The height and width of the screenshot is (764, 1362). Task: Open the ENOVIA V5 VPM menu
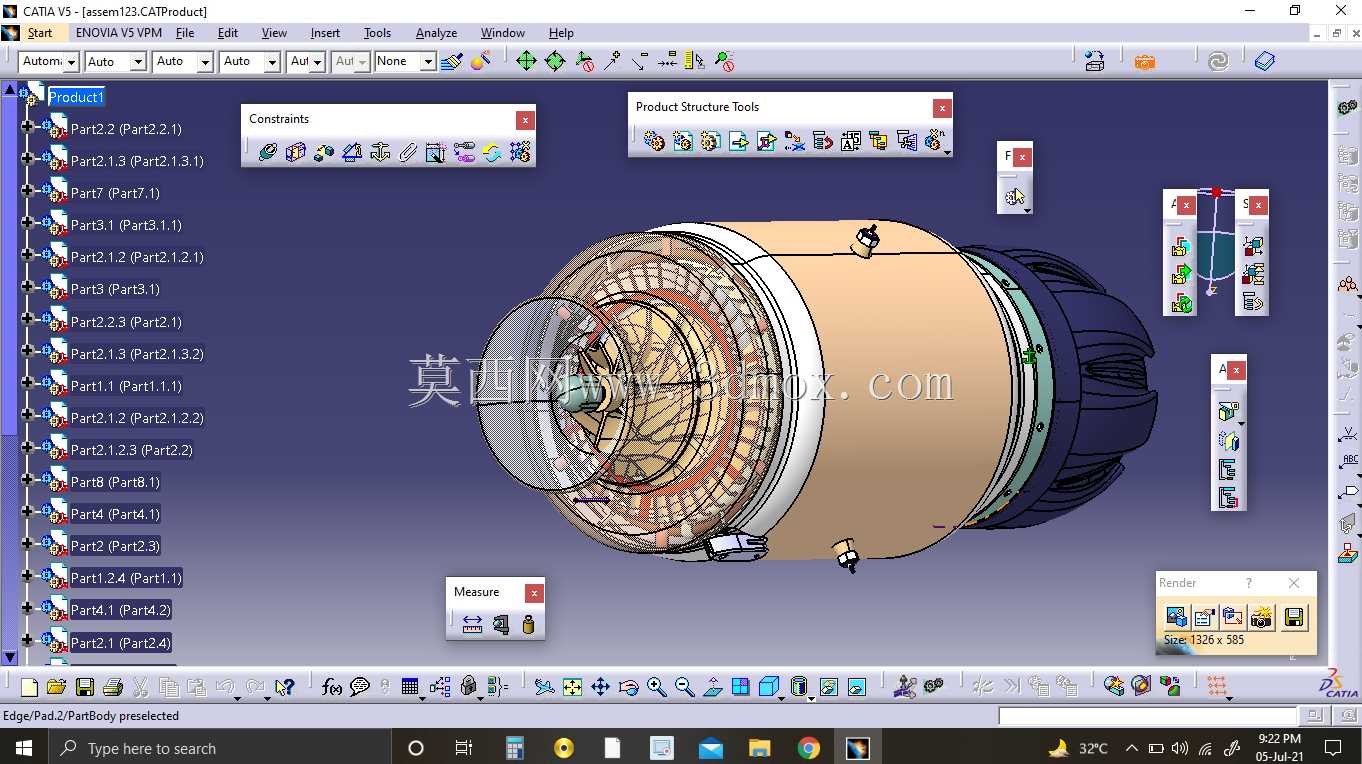pyautogui.click(x=119, y=33)
